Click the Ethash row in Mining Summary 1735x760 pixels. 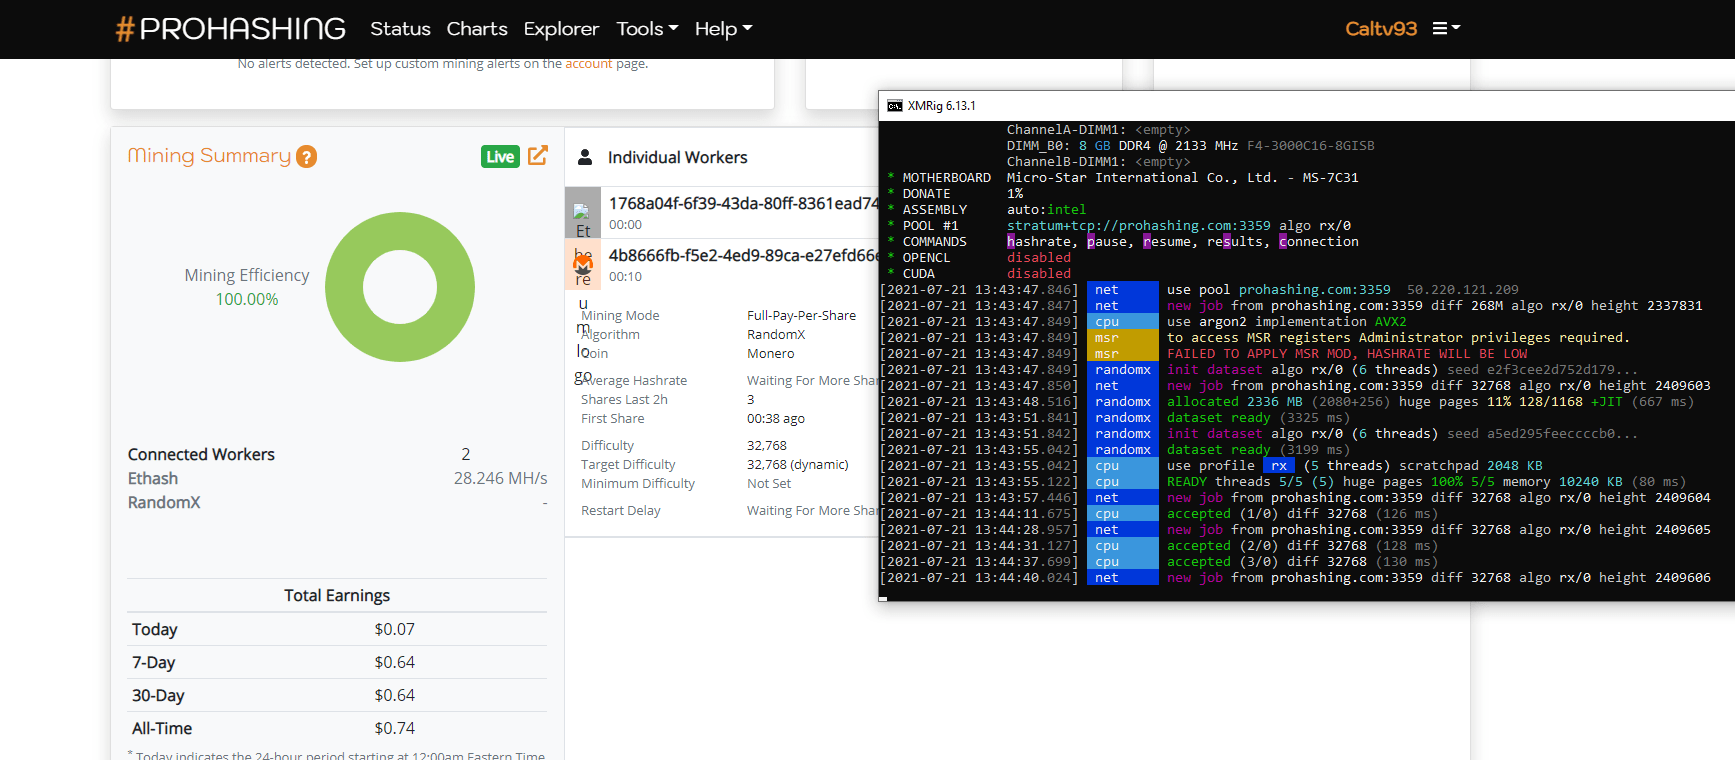point(337,479)
